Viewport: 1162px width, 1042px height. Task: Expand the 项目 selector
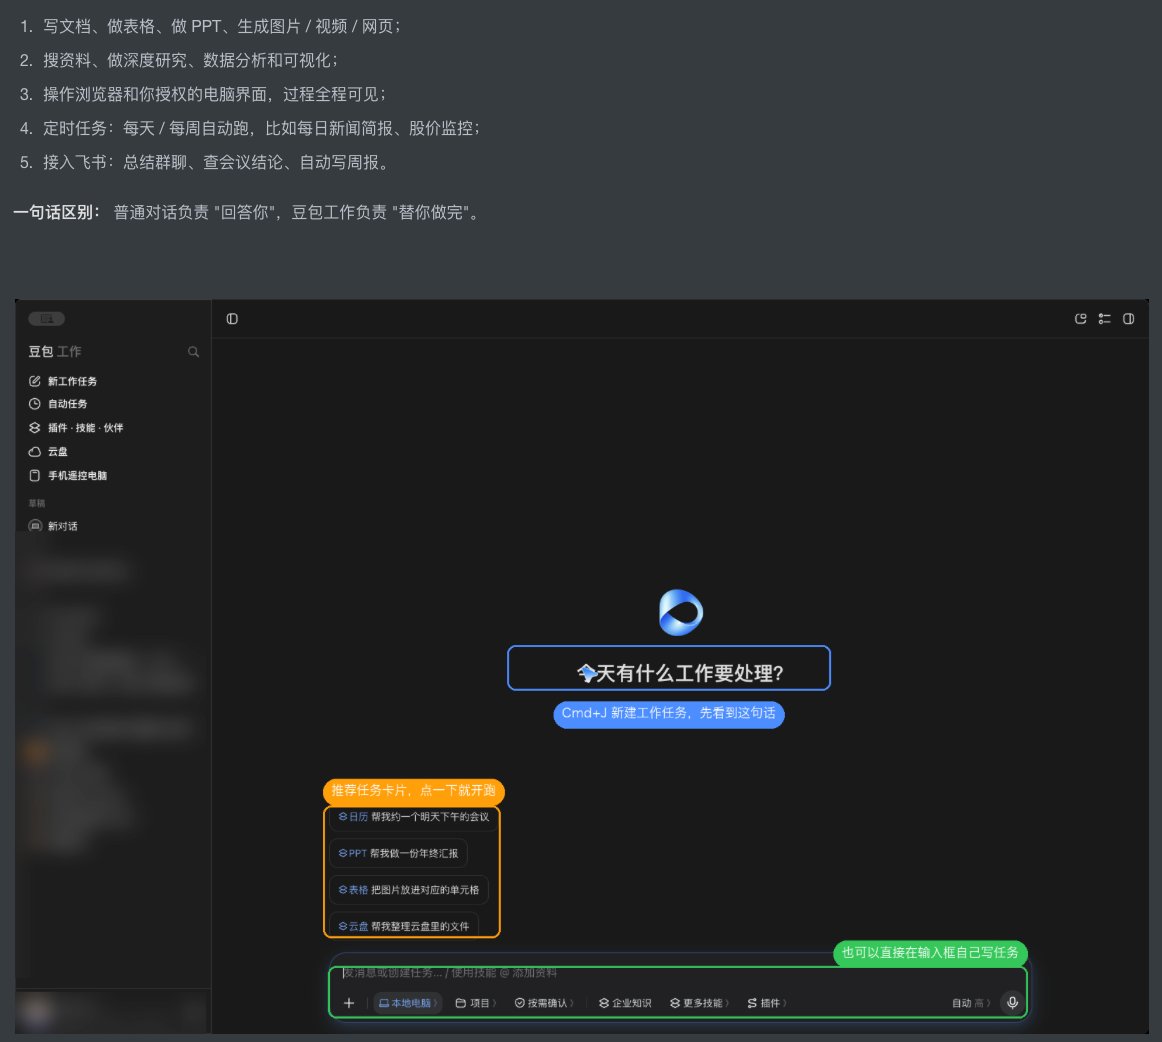(x=475, y=1003)
